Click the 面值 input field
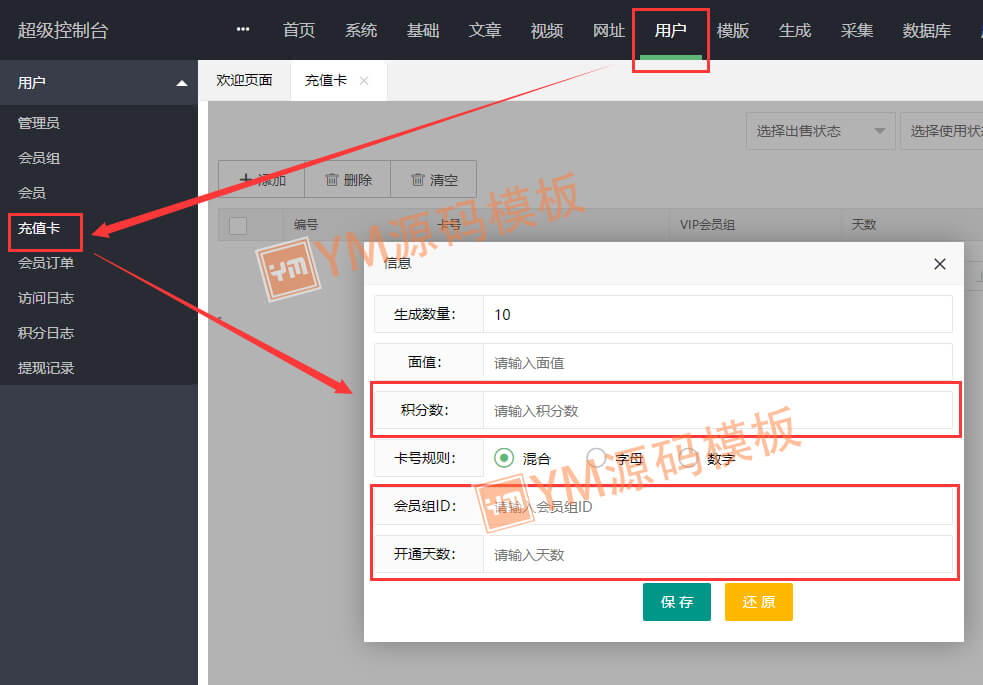This screenshot has width=983, height=685. [717, 362]
